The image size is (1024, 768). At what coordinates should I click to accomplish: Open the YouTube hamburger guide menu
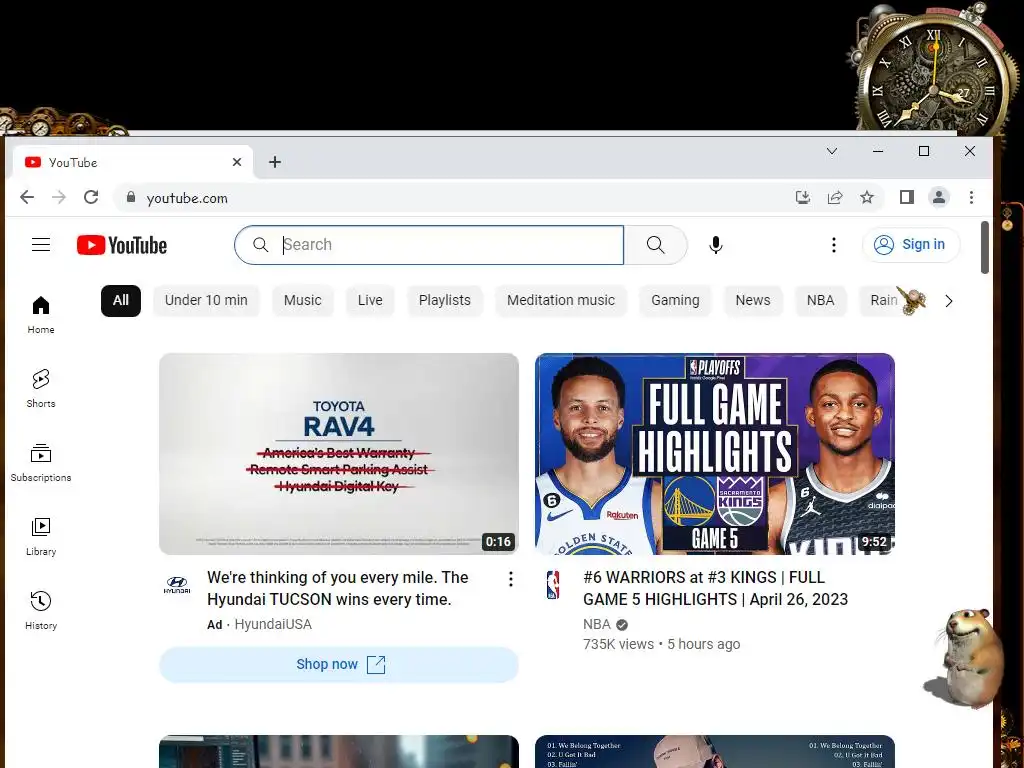(x=40, y=245)
